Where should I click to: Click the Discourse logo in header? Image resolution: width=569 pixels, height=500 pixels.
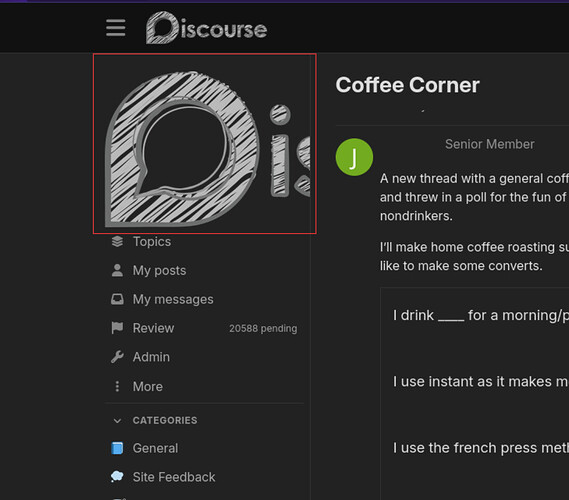pyautogui.click(x=206, y=28)
